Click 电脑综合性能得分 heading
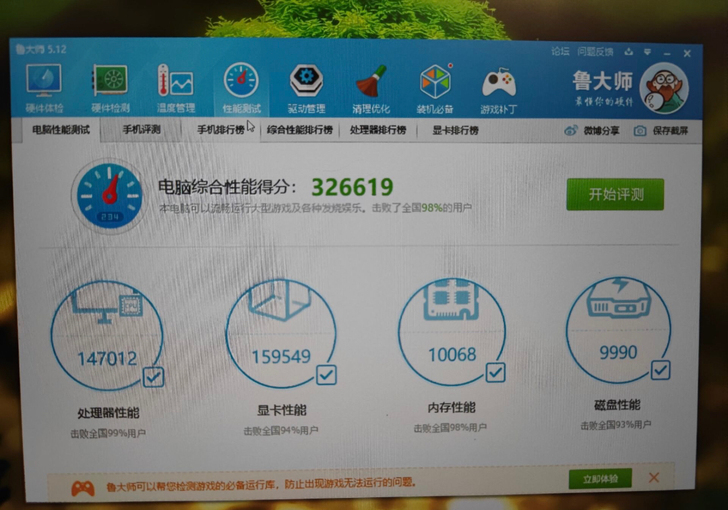This screenshot has height=510, width=728. coord(227,187)
